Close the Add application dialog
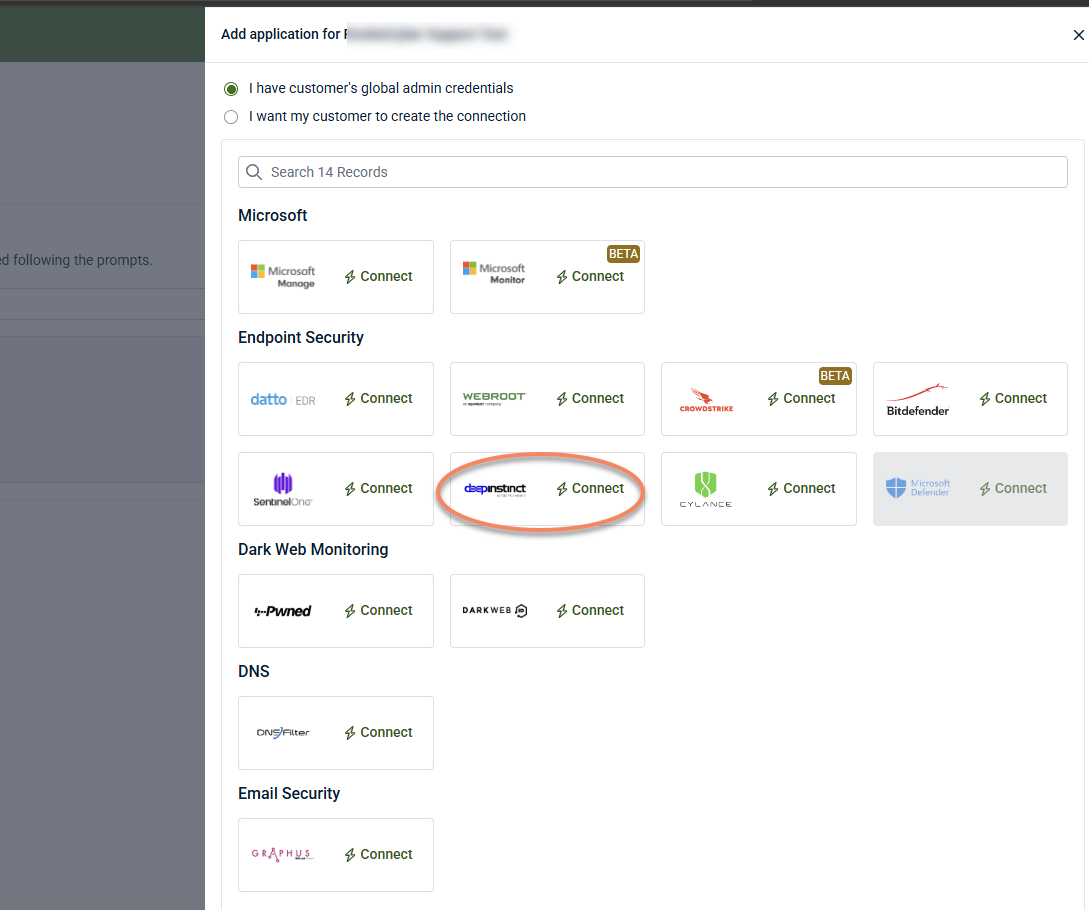Screen dimensions: 1089x910 coord(1078,35)
